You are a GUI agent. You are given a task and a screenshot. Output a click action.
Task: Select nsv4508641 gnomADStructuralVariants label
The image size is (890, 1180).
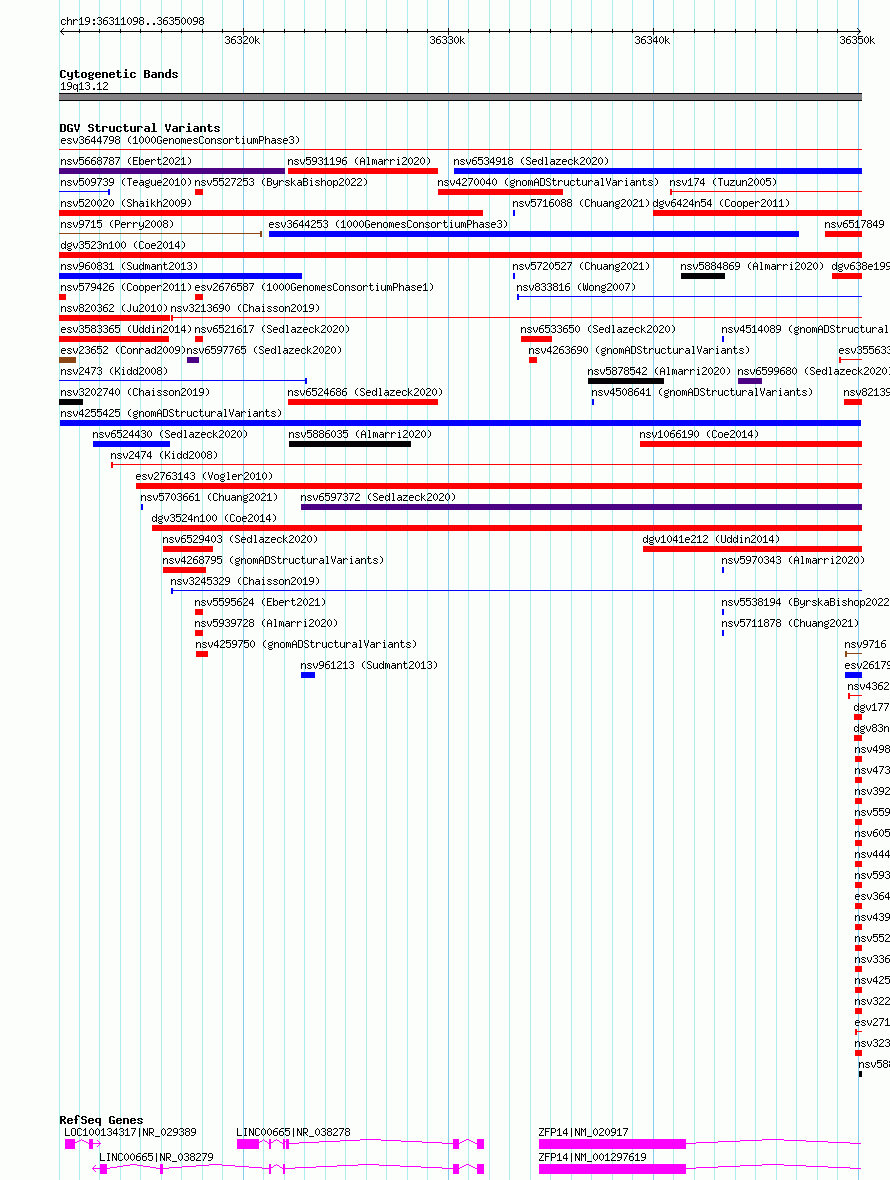pyautogui.click(x=702, y=393)
